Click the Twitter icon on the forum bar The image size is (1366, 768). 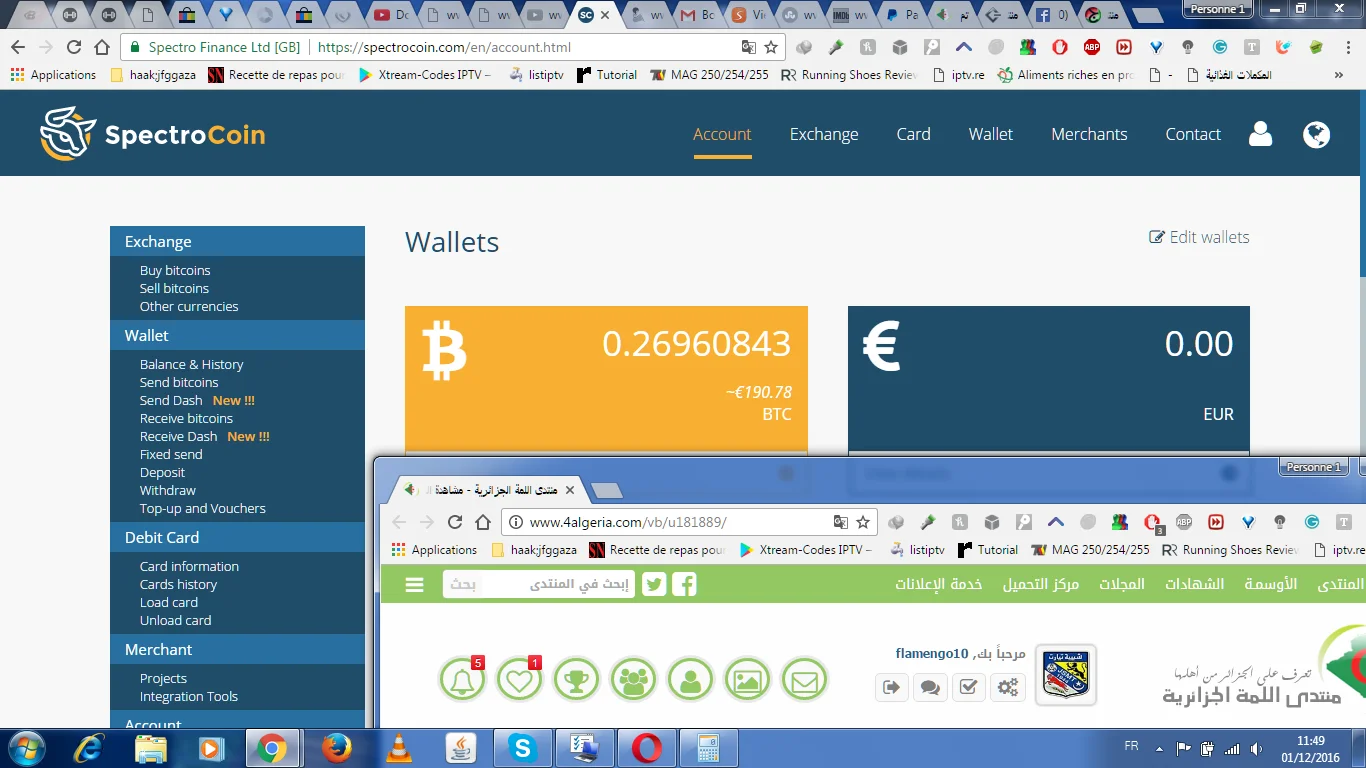654,584
